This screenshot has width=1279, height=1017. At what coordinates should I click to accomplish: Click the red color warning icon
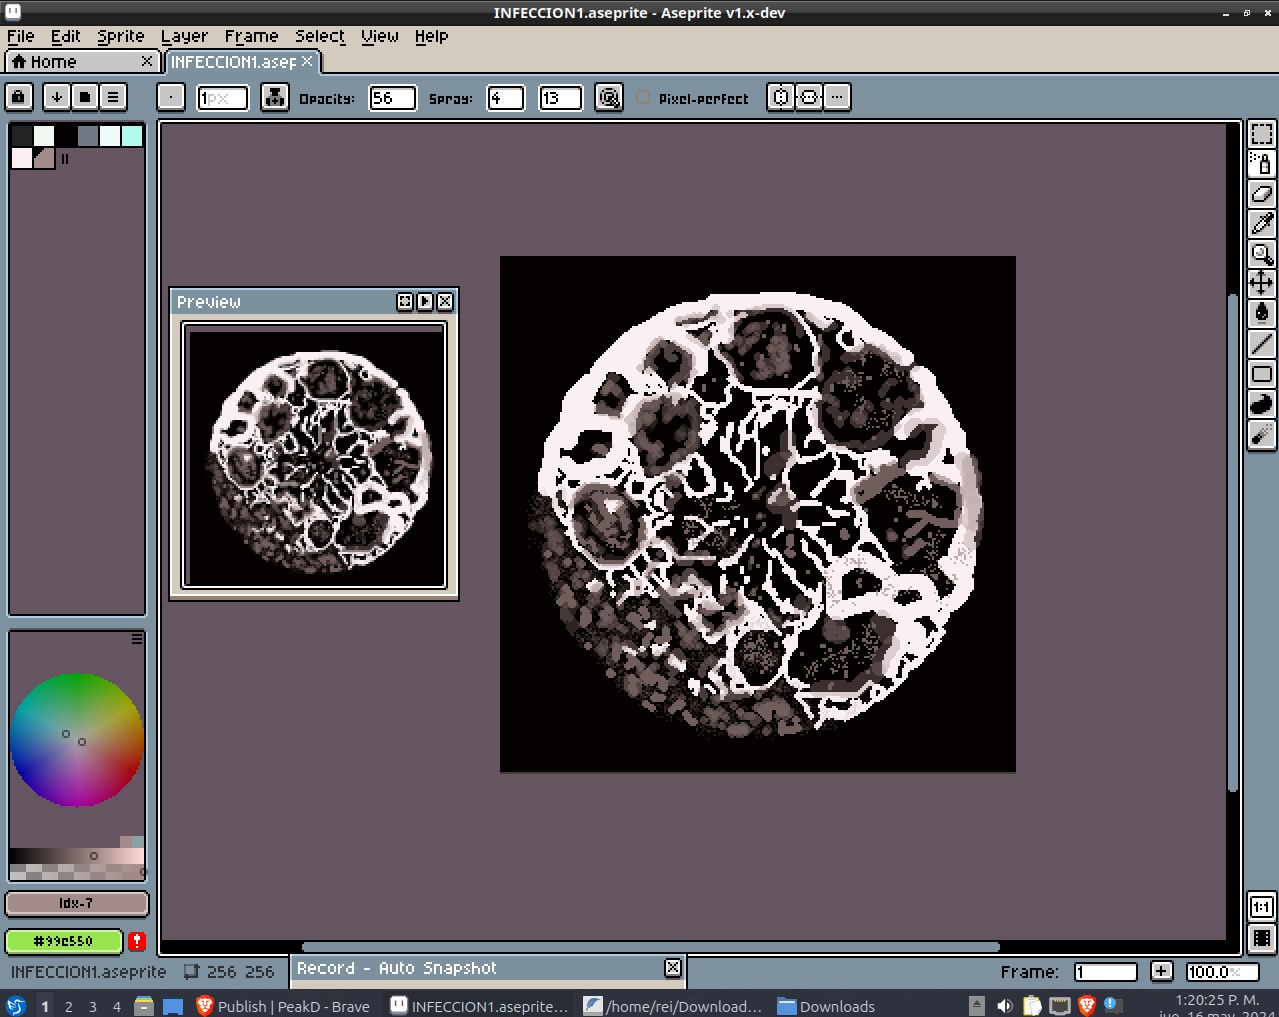click(x=137, y=941)
